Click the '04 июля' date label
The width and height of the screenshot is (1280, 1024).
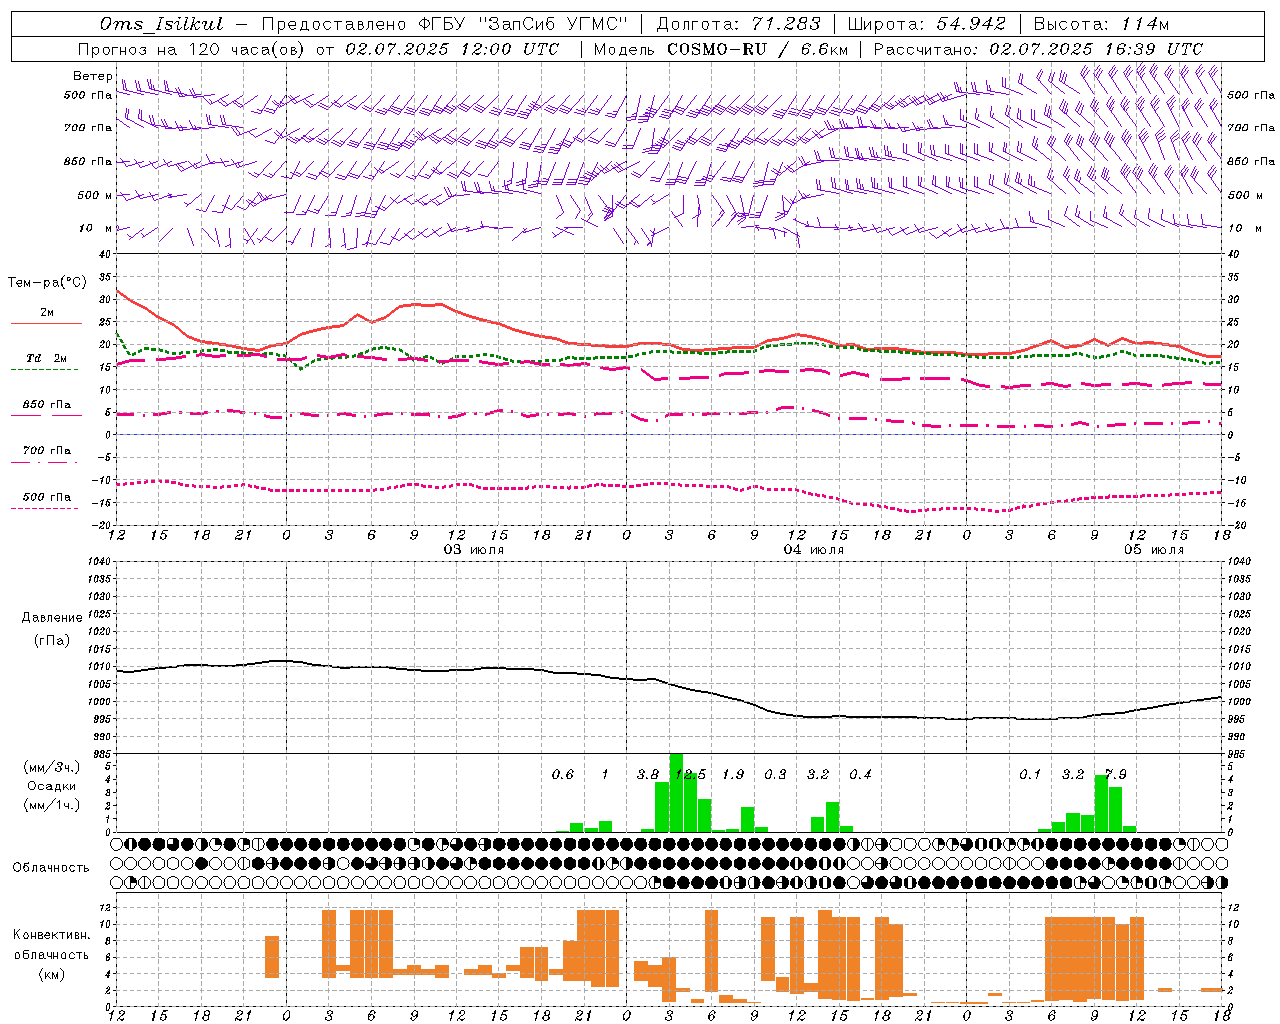(813, 550)
